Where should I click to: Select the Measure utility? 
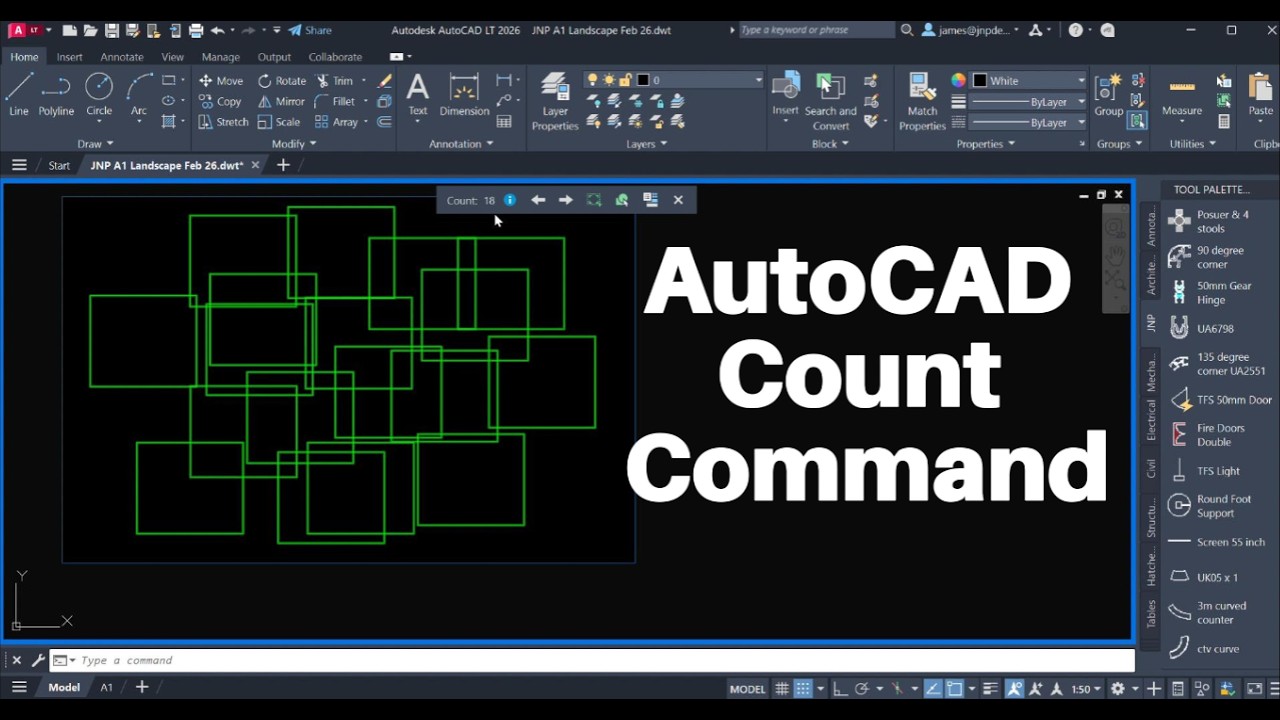point(1182,95)
